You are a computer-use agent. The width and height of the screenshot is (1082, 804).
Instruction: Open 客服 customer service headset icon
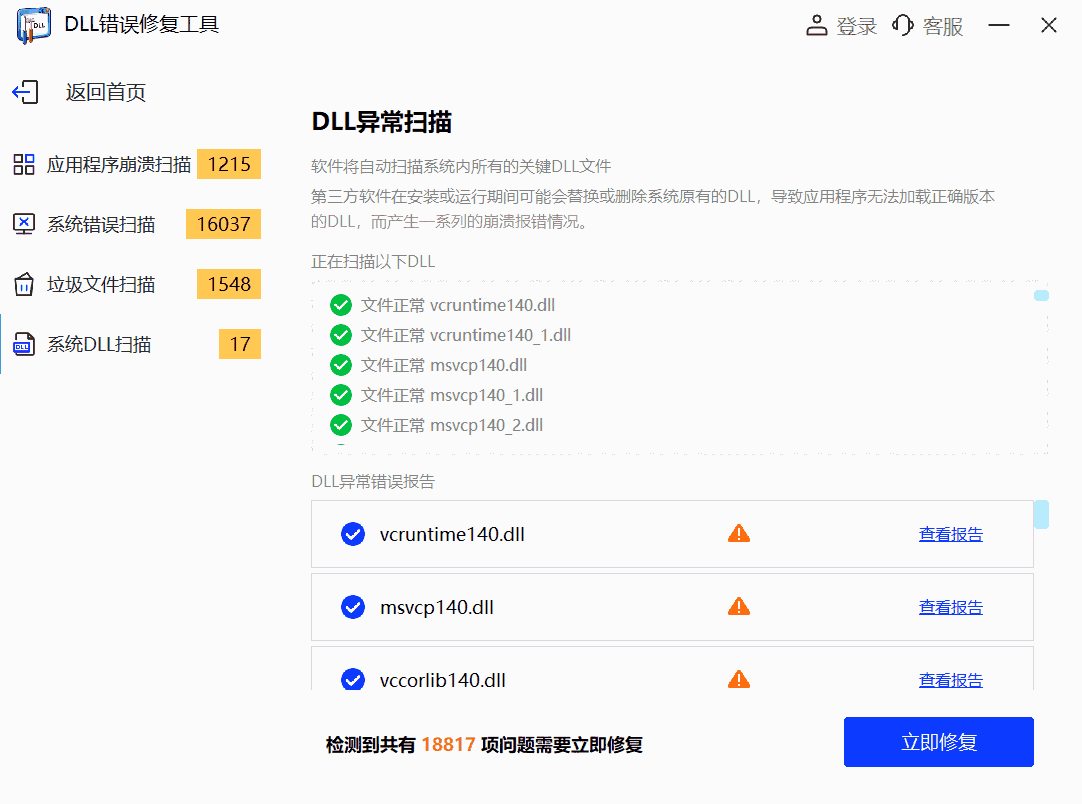point(904,25)
